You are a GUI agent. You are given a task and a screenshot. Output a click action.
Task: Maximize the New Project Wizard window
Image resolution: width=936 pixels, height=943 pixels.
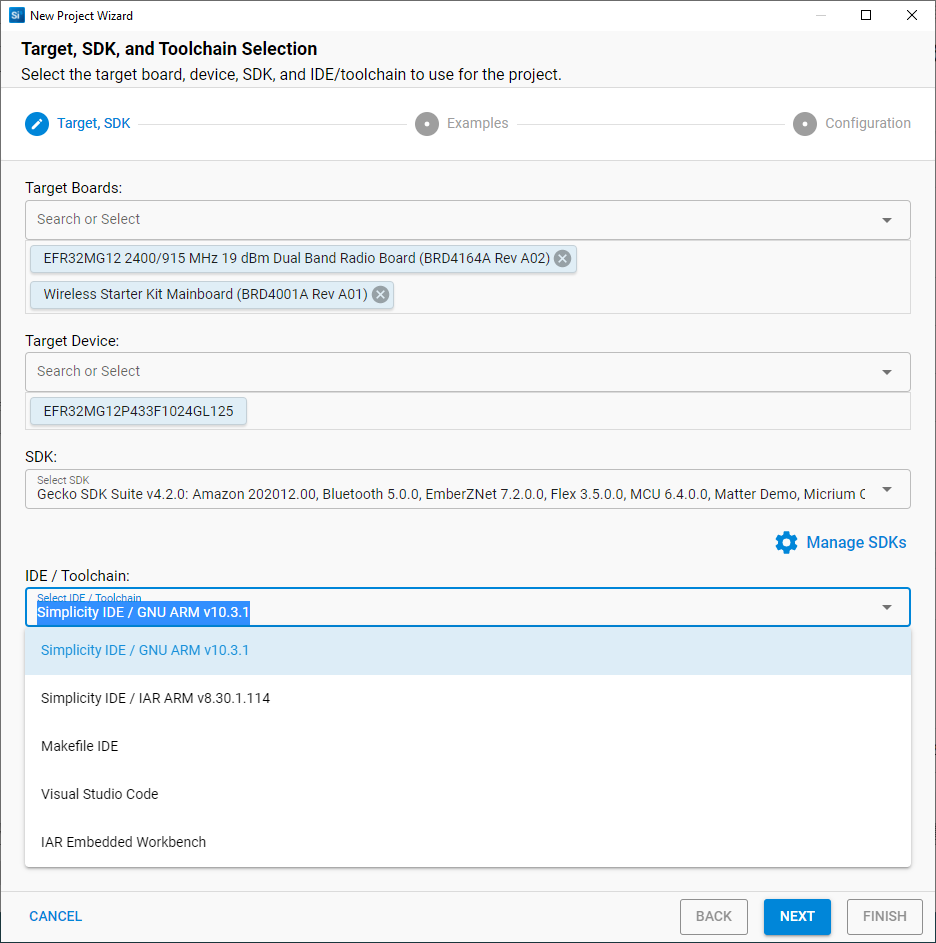[x=866, y=15]
